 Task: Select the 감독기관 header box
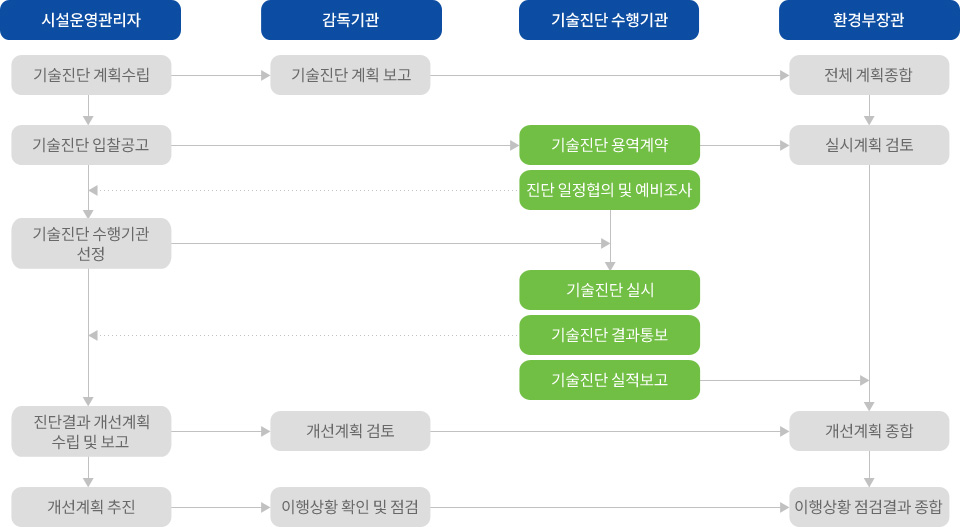(x=351, y=20)
